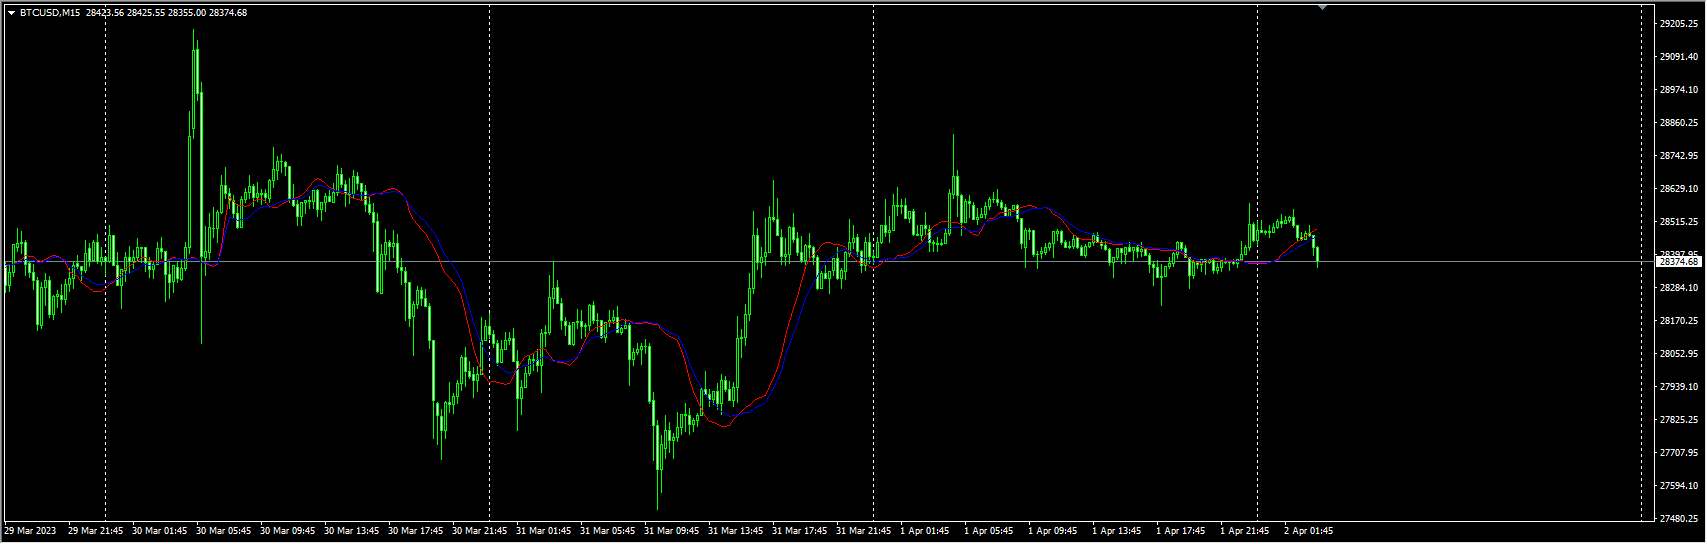Click the 29205.25 price axis label
The image size is (1707, 544).
(x=1679, y=24)
